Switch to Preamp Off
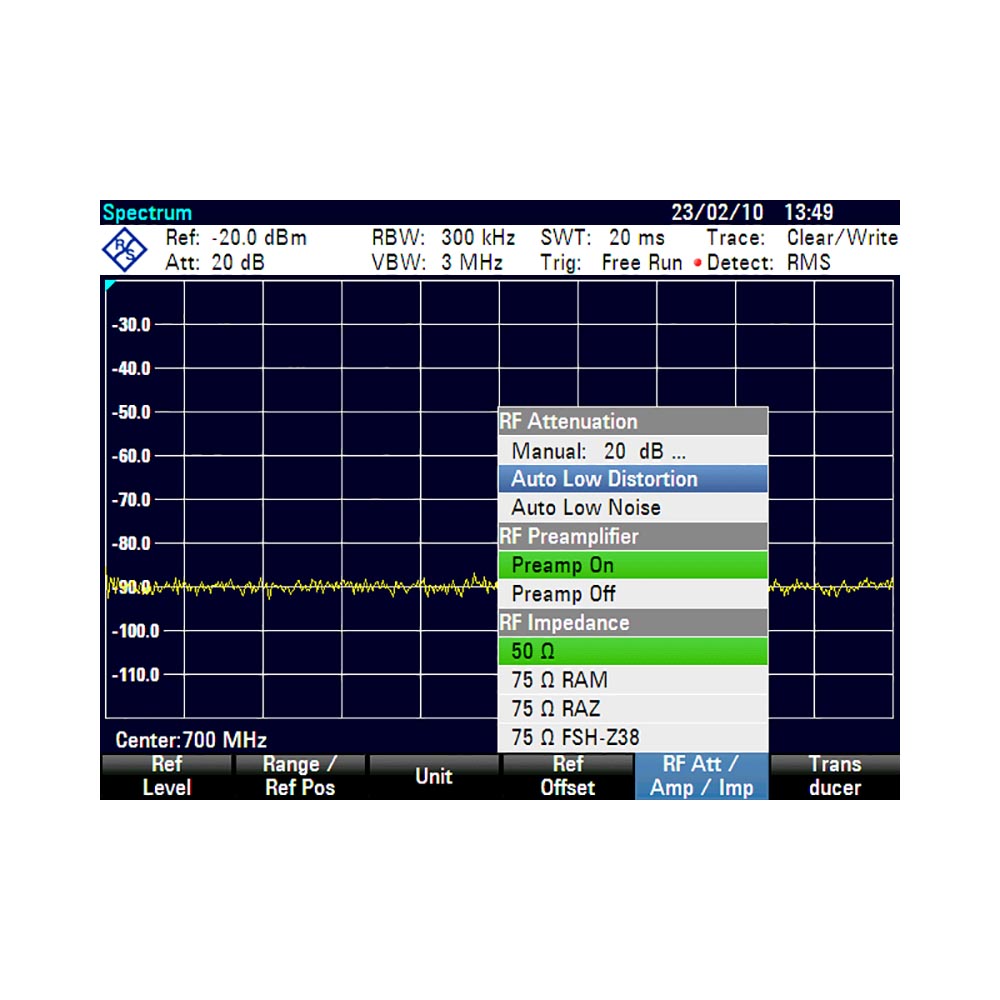1000x1000 pixels. (632, 594)
